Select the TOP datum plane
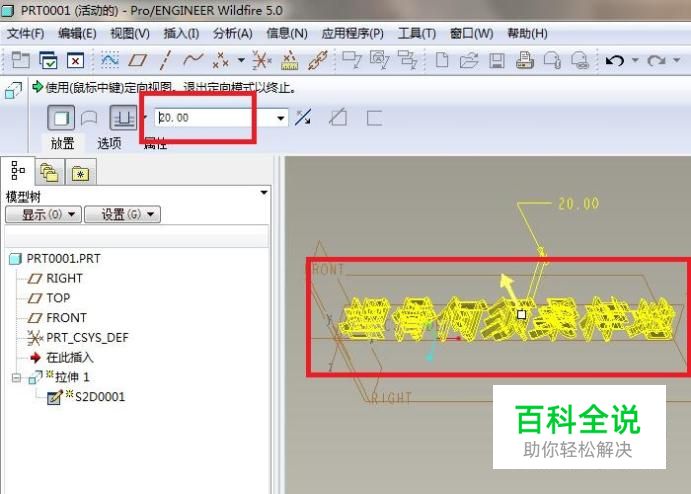 click(49, 298)
